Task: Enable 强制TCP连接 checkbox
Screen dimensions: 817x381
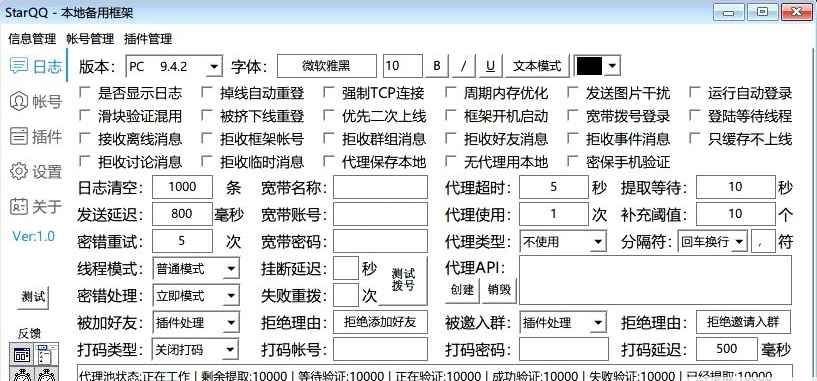Action: click(x=328, y=93)
